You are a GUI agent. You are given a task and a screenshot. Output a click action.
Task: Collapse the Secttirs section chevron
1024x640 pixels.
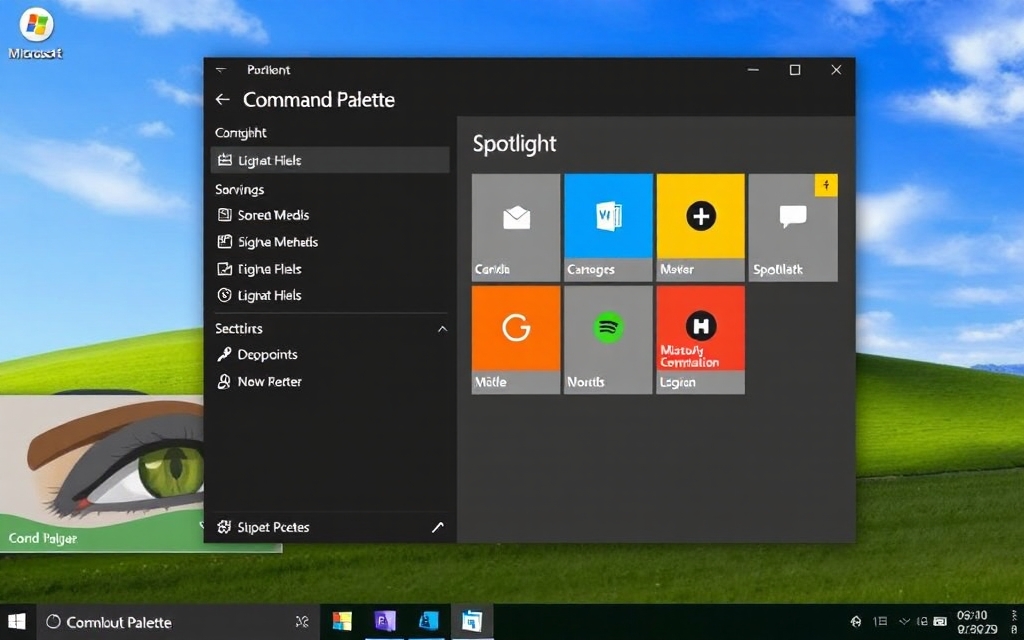[442, 328]
